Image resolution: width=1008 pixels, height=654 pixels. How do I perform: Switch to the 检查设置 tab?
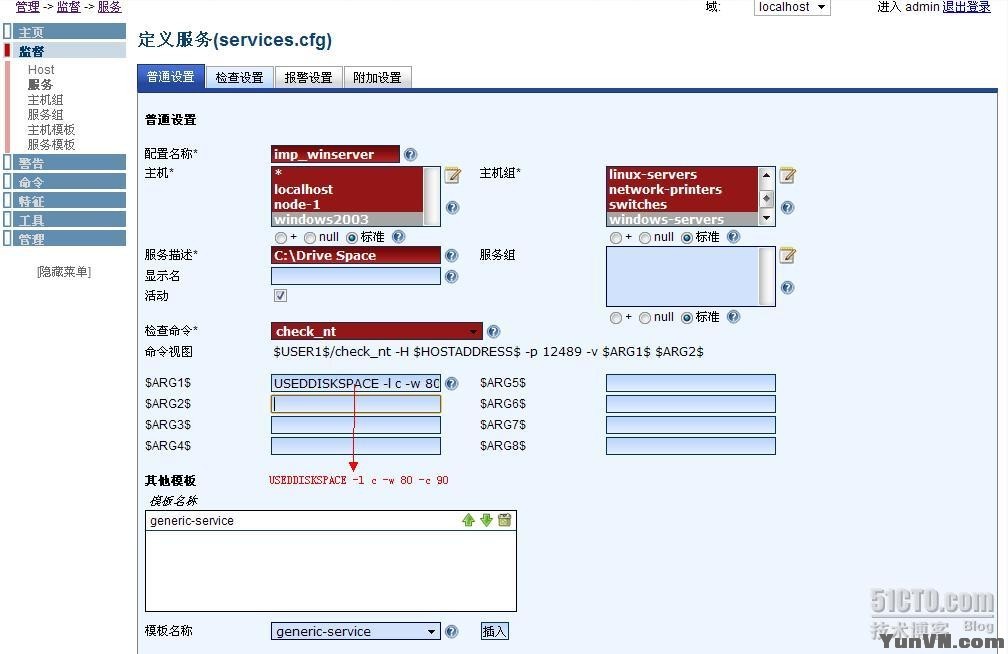click(x=240, y=77)
